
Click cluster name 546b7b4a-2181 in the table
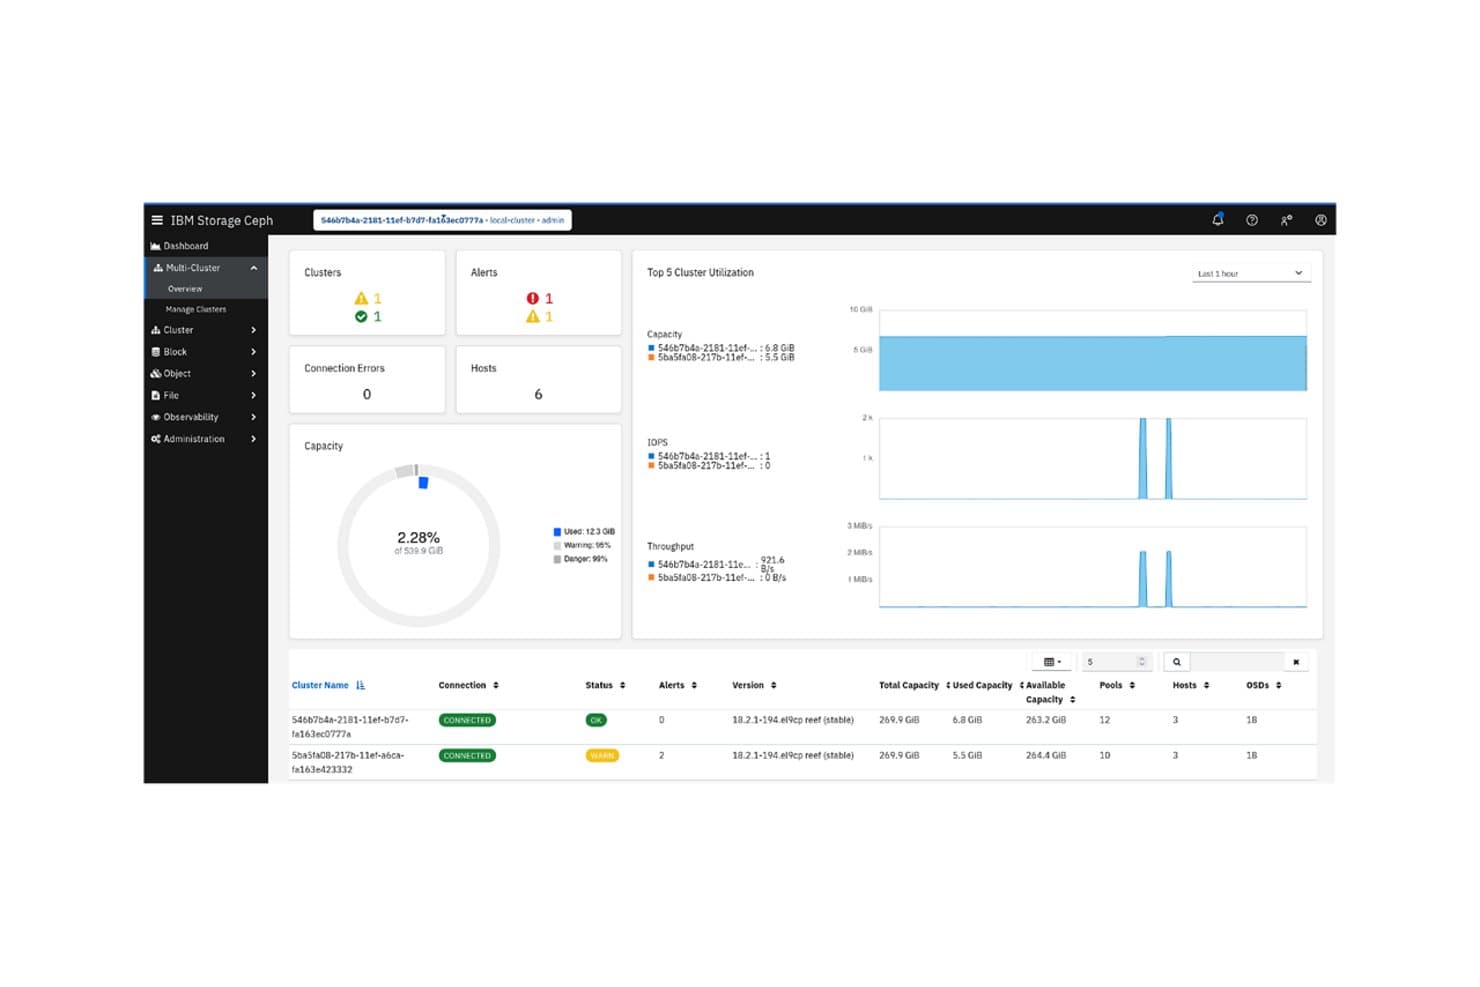(350, 727)
